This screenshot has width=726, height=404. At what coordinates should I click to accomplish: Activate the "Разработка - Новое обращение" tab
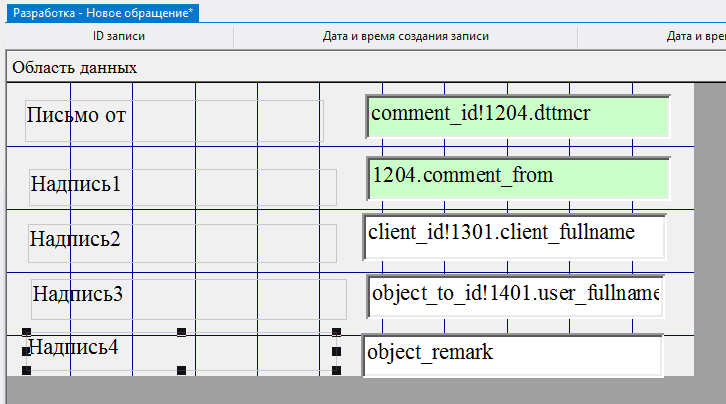[x=102, y=12]
